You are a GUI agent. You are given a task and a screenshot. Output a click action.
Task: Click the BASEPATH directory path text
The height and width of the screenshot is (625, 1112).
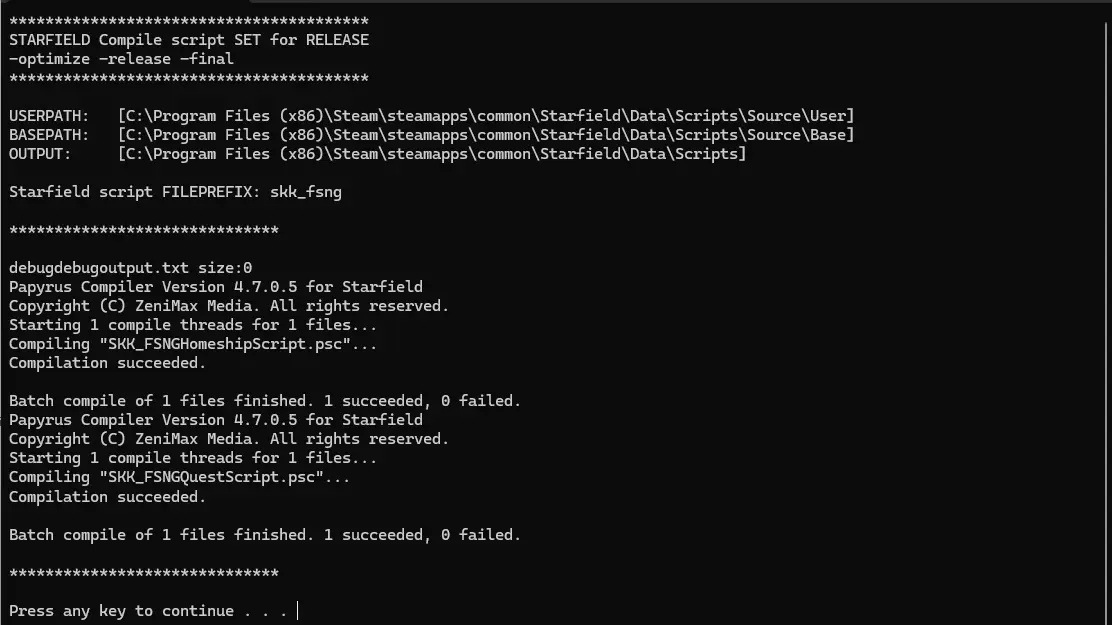pyautogui.click(x=486, y=135)
